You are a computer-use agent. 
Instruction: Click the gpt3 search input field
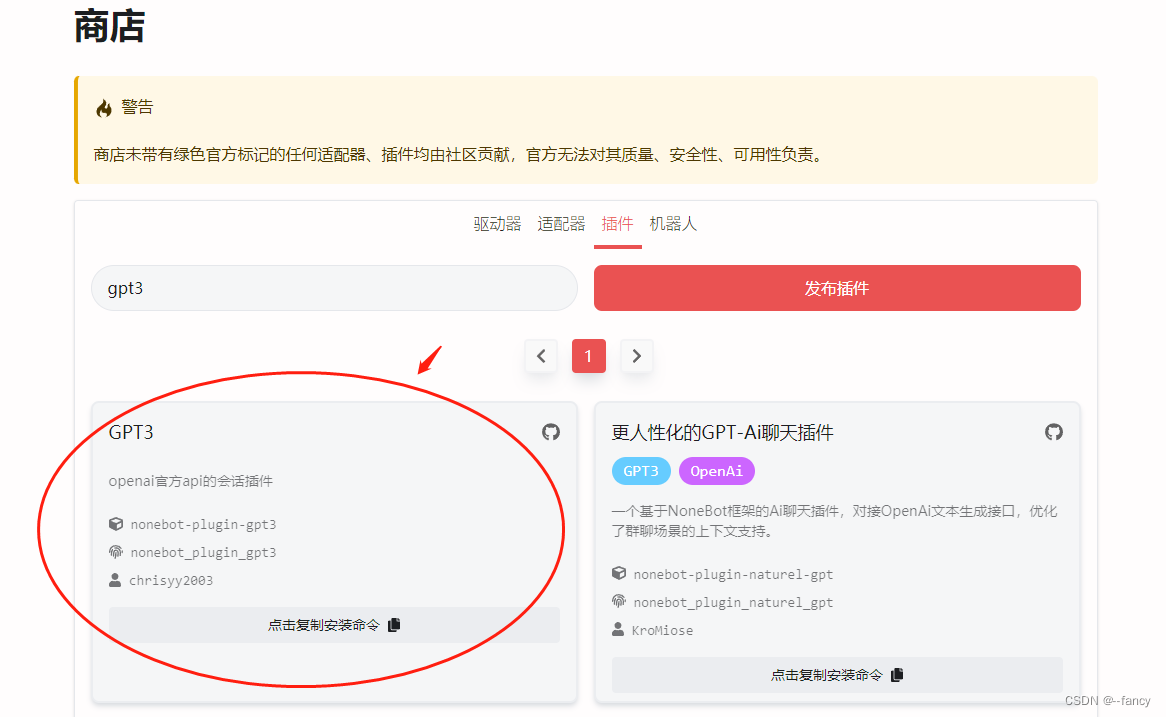334,287
